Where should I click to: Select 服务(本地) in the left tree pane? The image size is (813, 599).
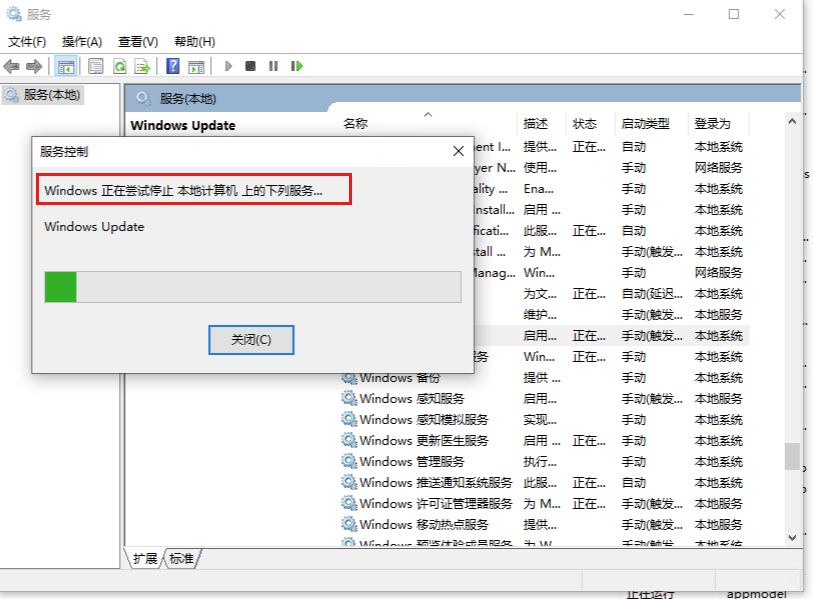(x=43, y=95)
